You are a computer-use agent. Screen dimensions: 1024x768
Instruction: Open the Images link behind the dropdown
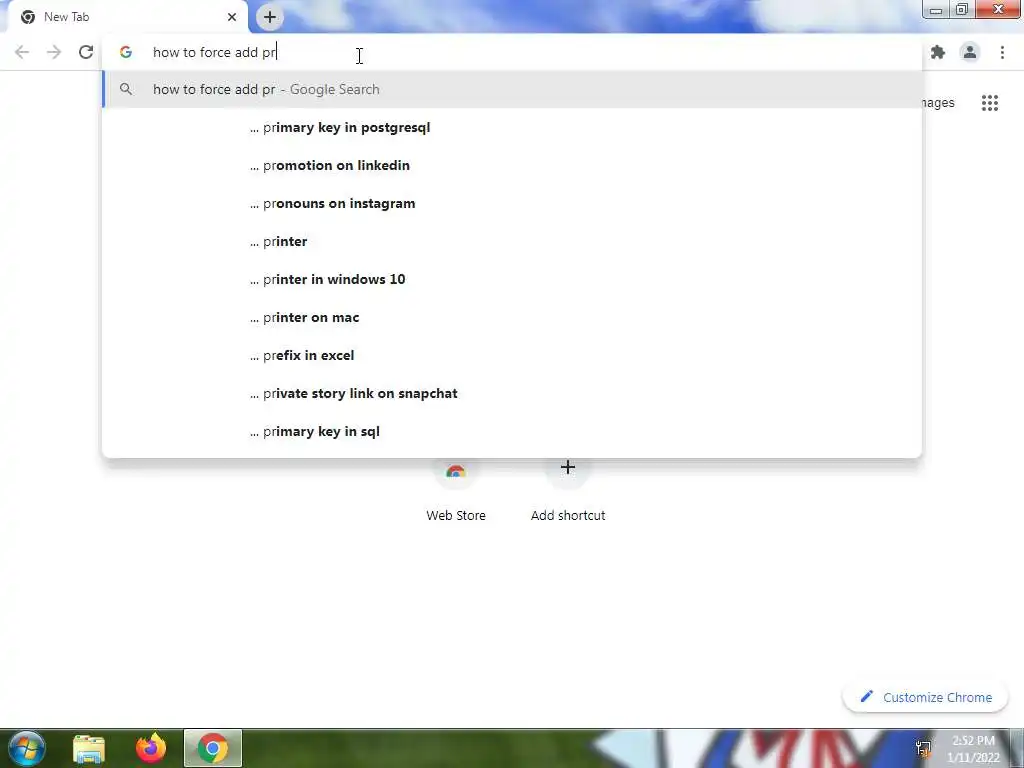pos(939,103)
